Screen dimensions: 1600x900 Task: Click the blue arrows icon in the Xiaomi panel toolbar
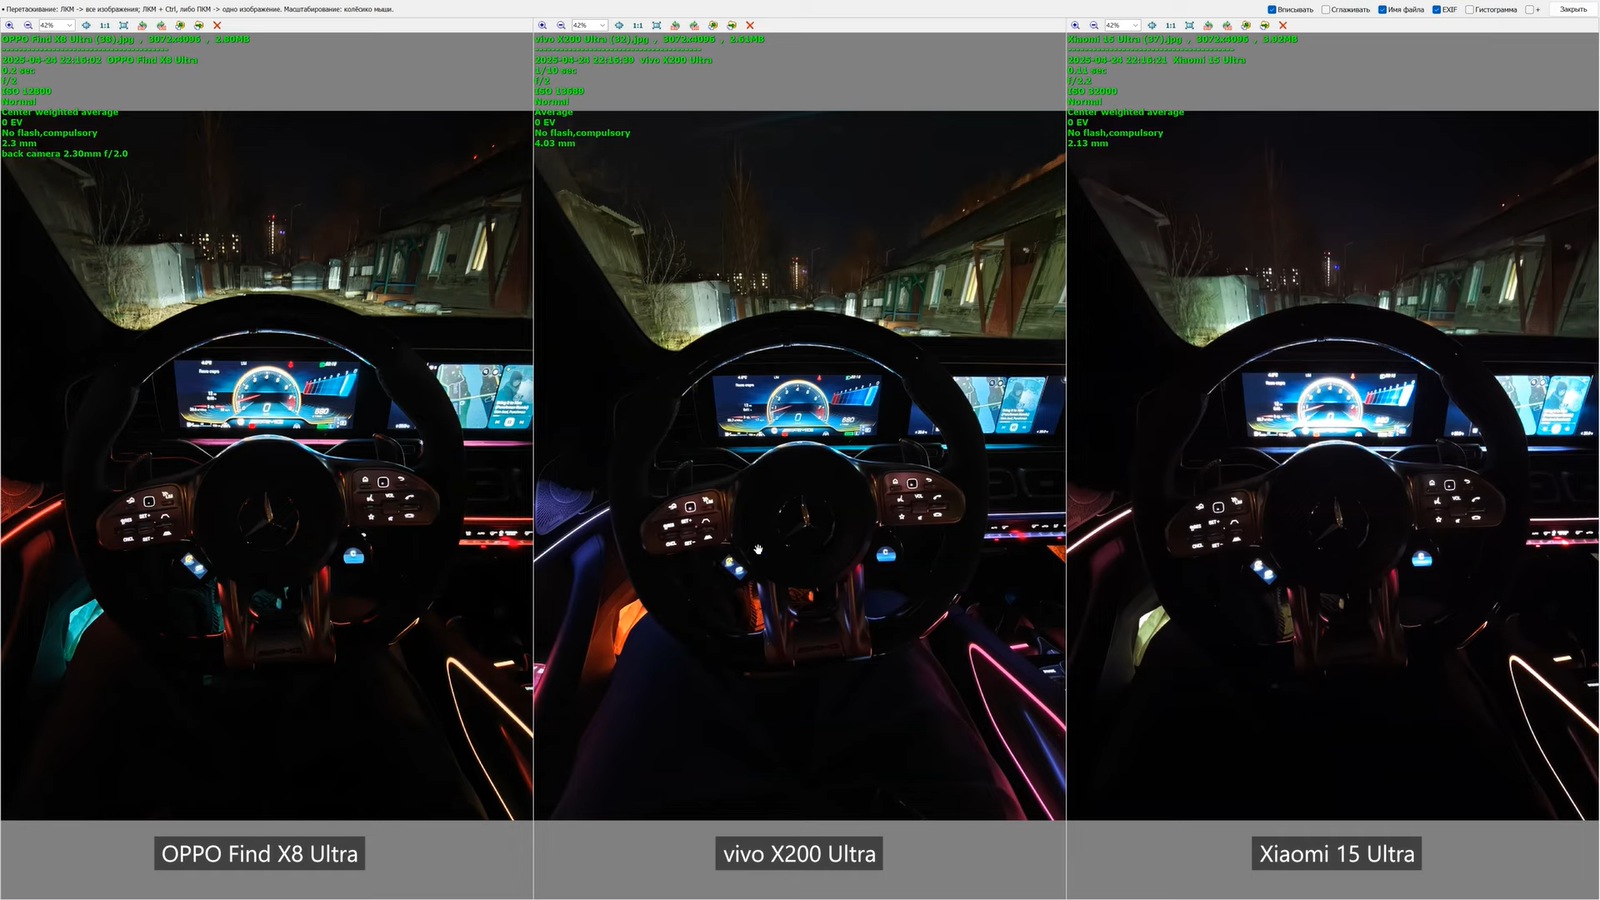point(1152,25)
